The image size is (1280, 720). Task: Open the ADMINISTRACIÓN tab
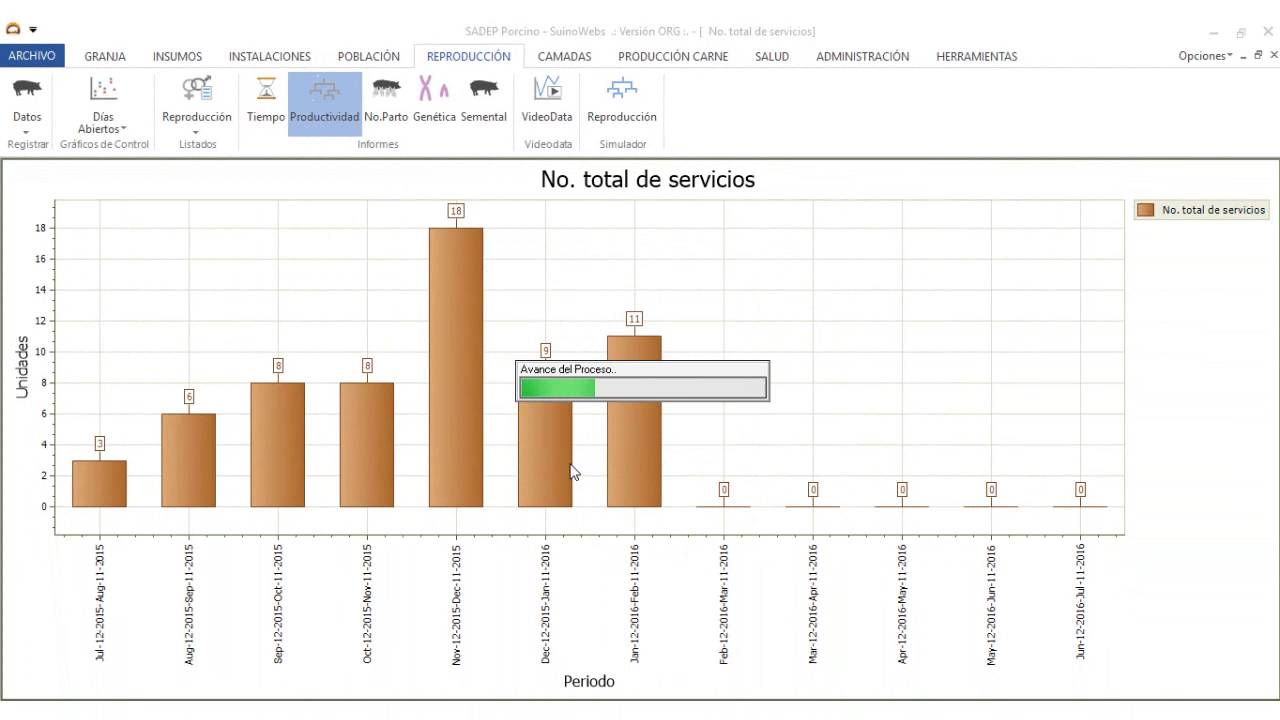point(862,56)
